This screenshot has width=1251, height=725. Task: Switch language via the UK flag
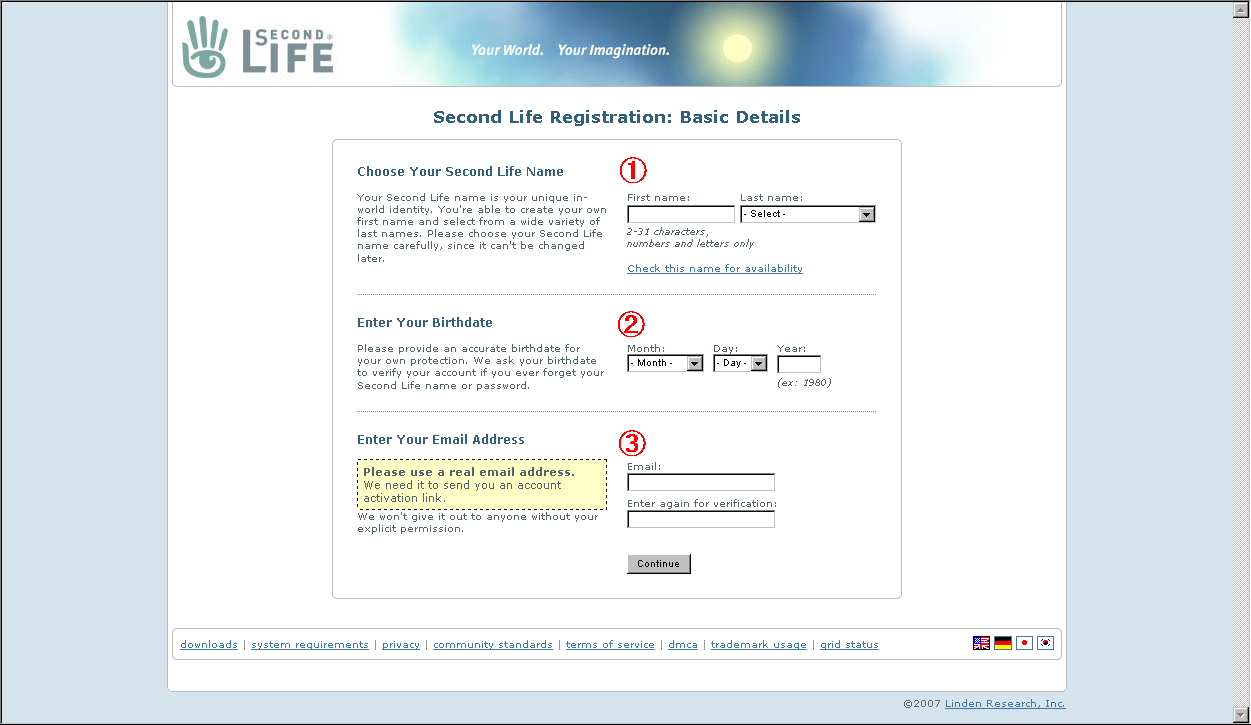981,643
